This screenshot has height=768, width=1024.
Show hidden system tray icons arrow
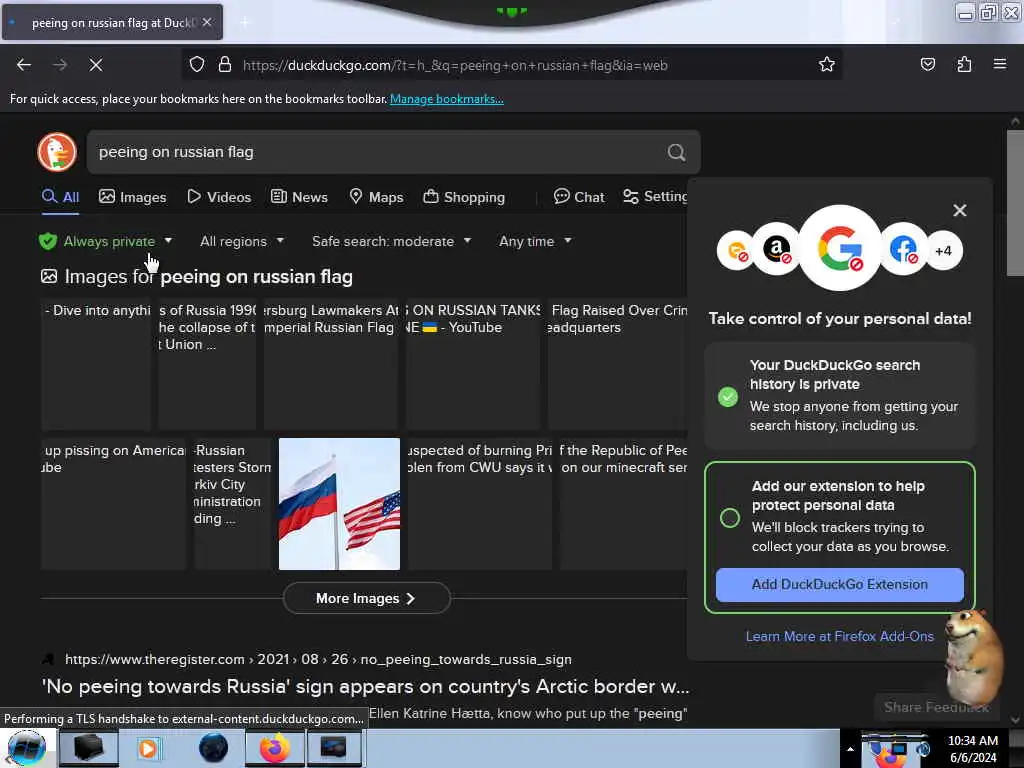pos(850,749)
